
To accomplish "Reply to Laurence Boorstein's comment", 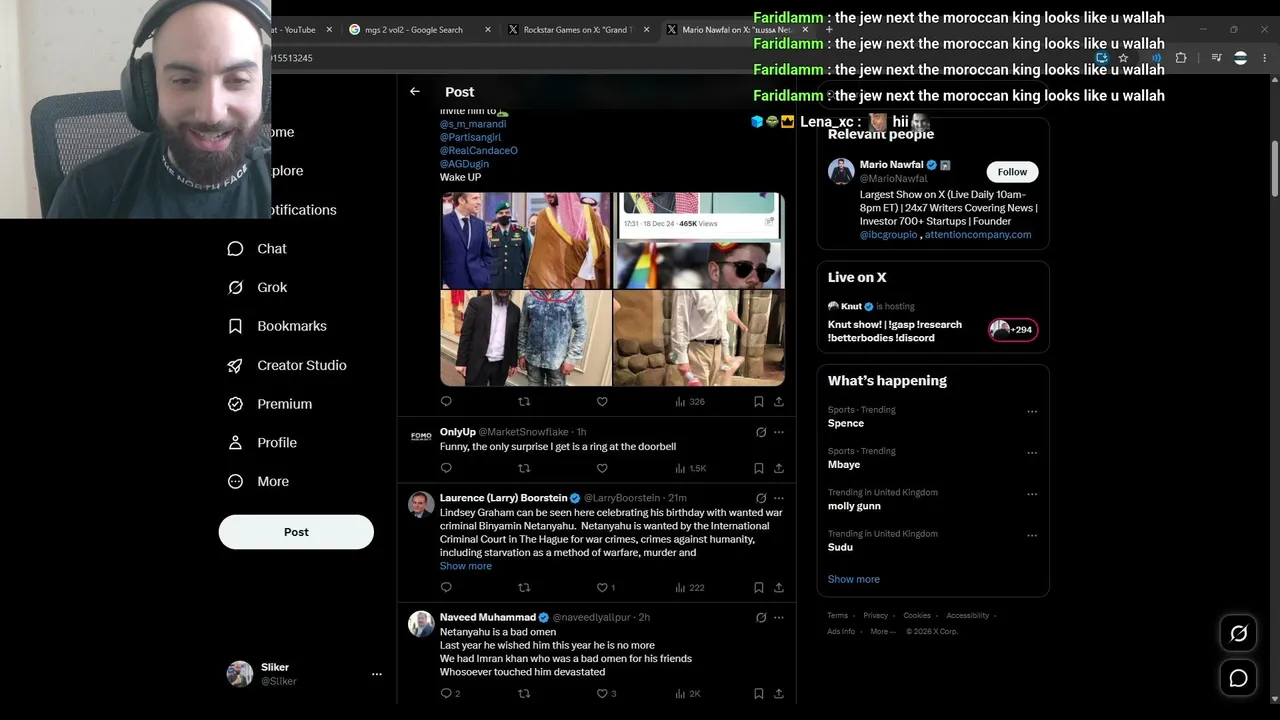I will coord(446,587).
